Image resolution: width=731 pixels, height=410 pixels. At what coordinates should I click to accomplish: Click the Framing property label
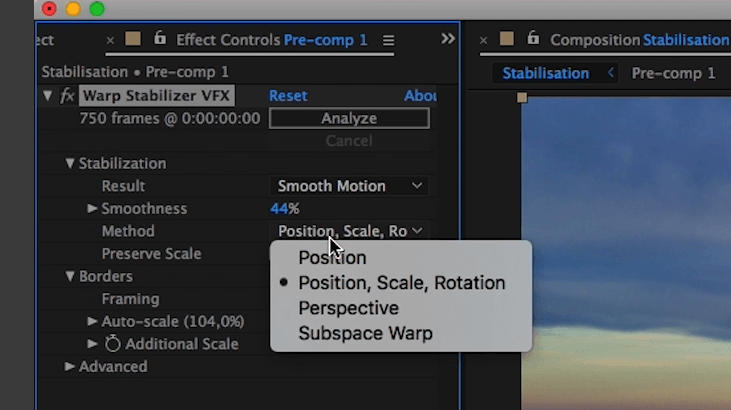pyautogui.click(x=131, y=299)
